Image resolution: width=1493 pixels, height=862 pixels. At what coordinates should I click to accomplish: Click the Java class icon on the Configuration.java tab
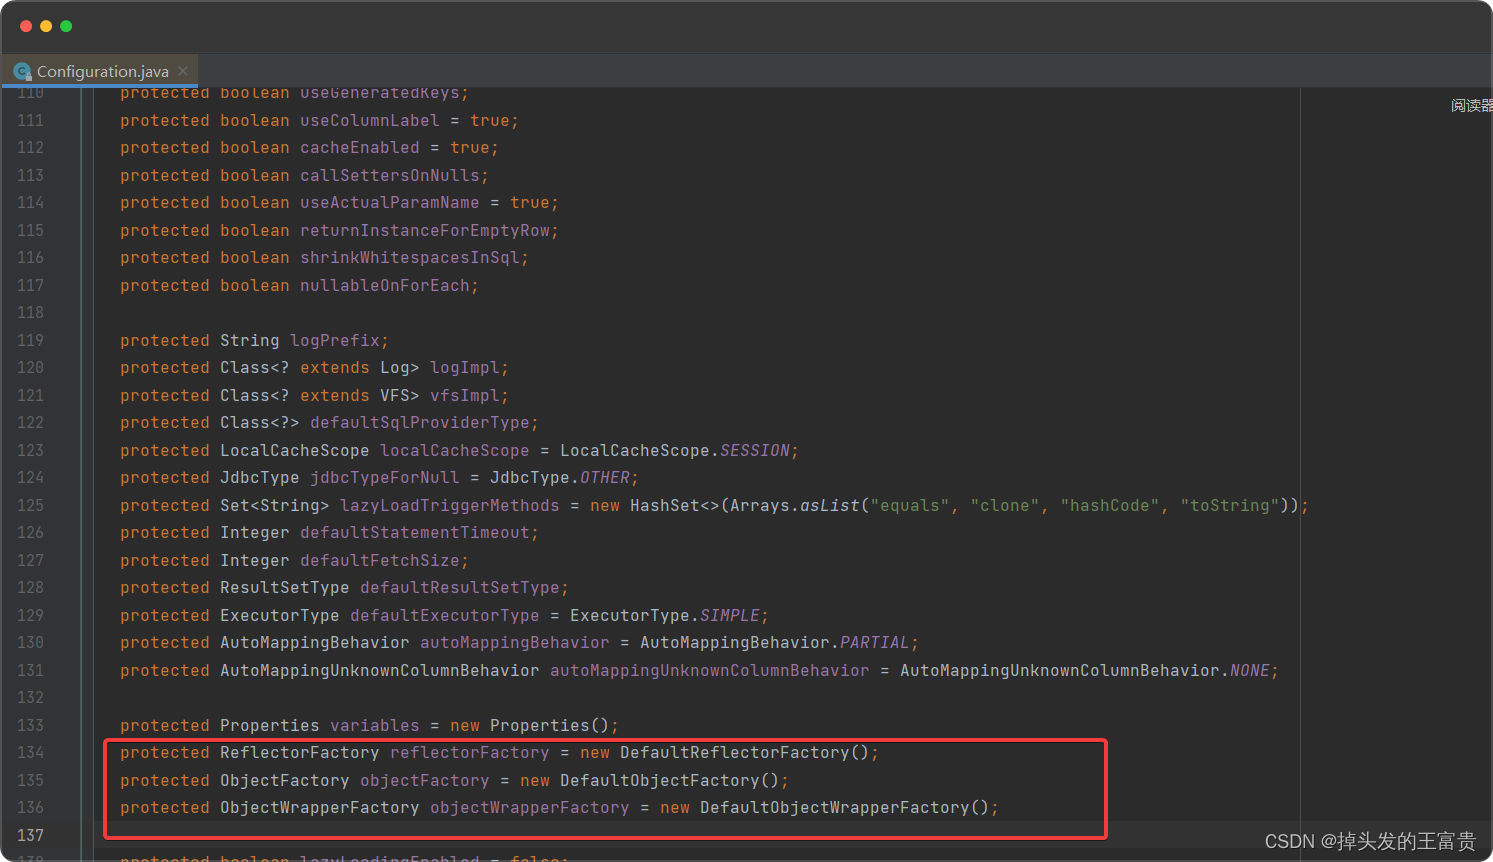coord(22,72)
